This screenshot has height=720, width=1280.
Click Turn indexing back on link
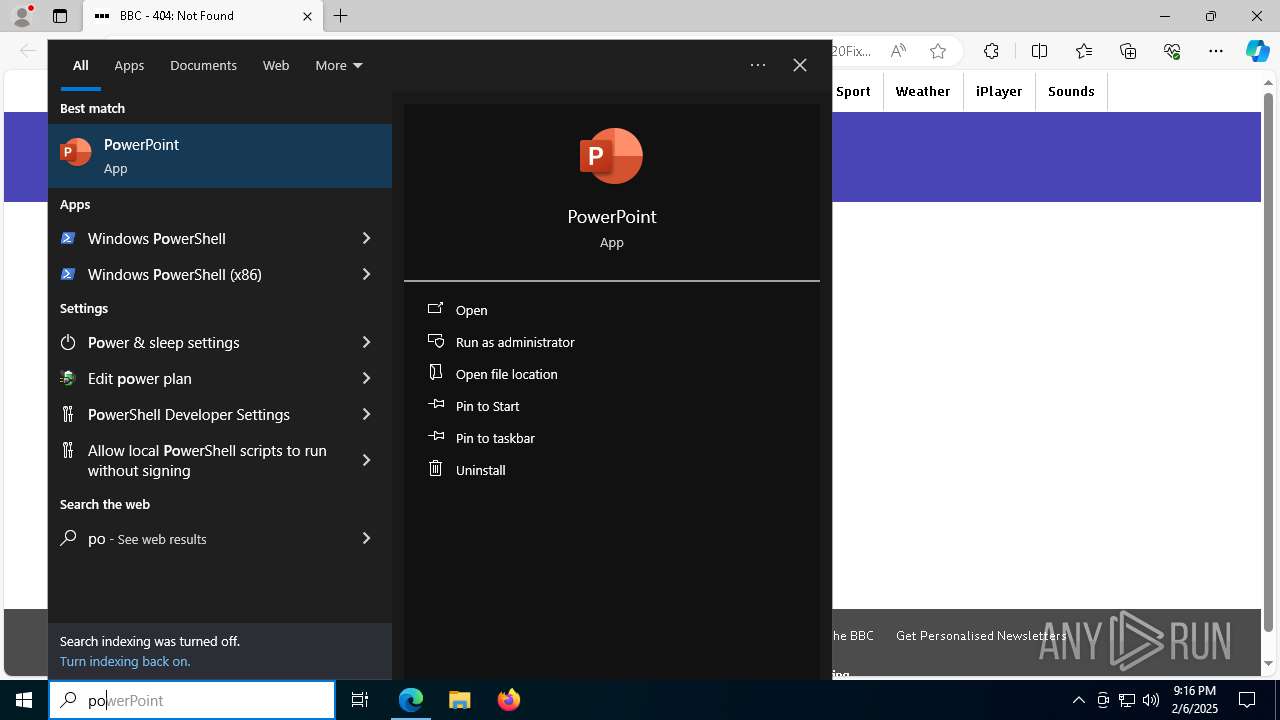(x=125, y=661)
